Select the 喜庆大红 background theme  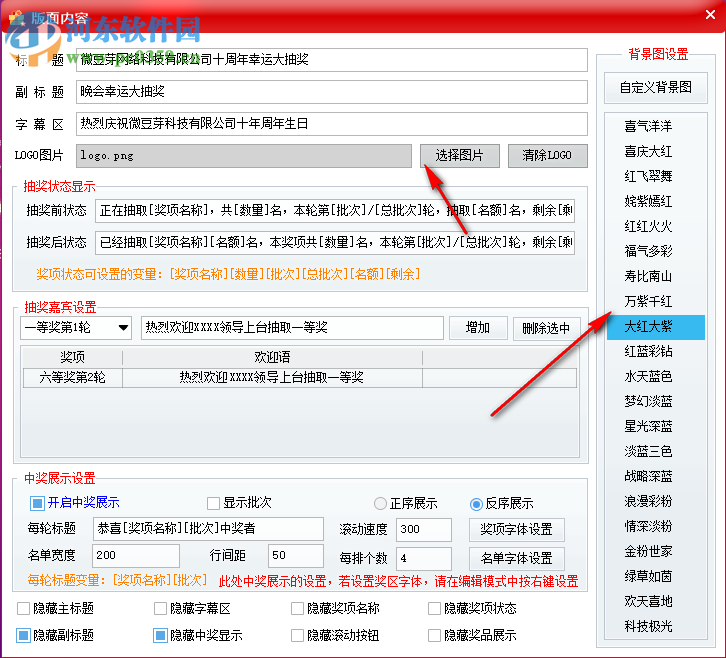pos(656,151)
